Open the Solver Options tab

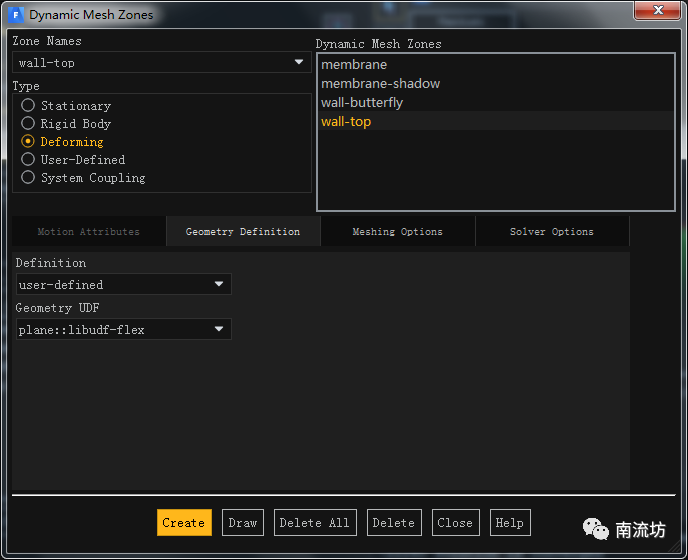point(551,232)
